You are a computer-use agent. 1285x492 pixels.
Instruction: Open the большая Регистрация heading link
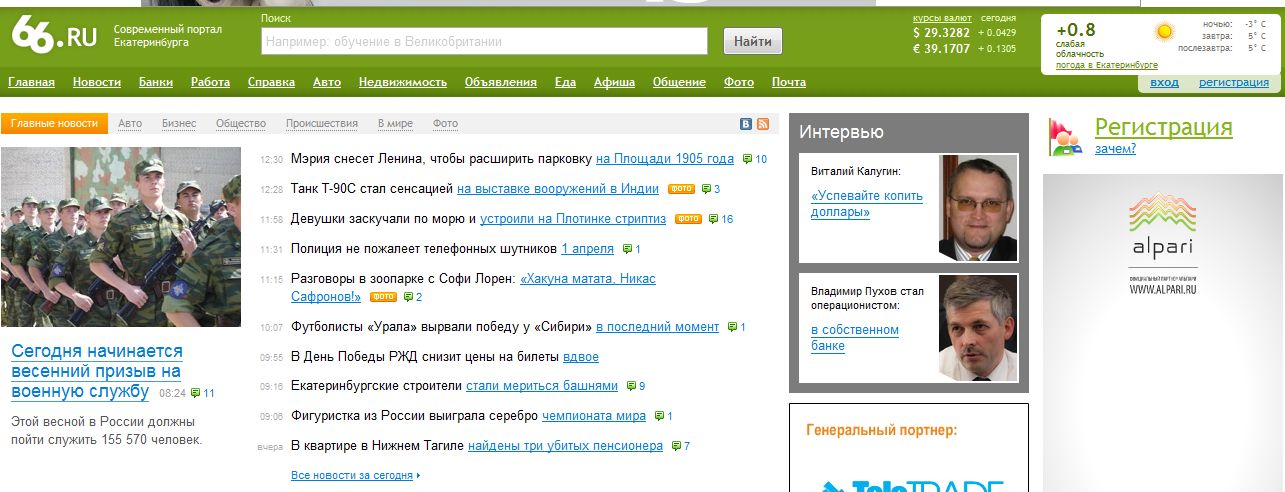(x=1164, y=127)
